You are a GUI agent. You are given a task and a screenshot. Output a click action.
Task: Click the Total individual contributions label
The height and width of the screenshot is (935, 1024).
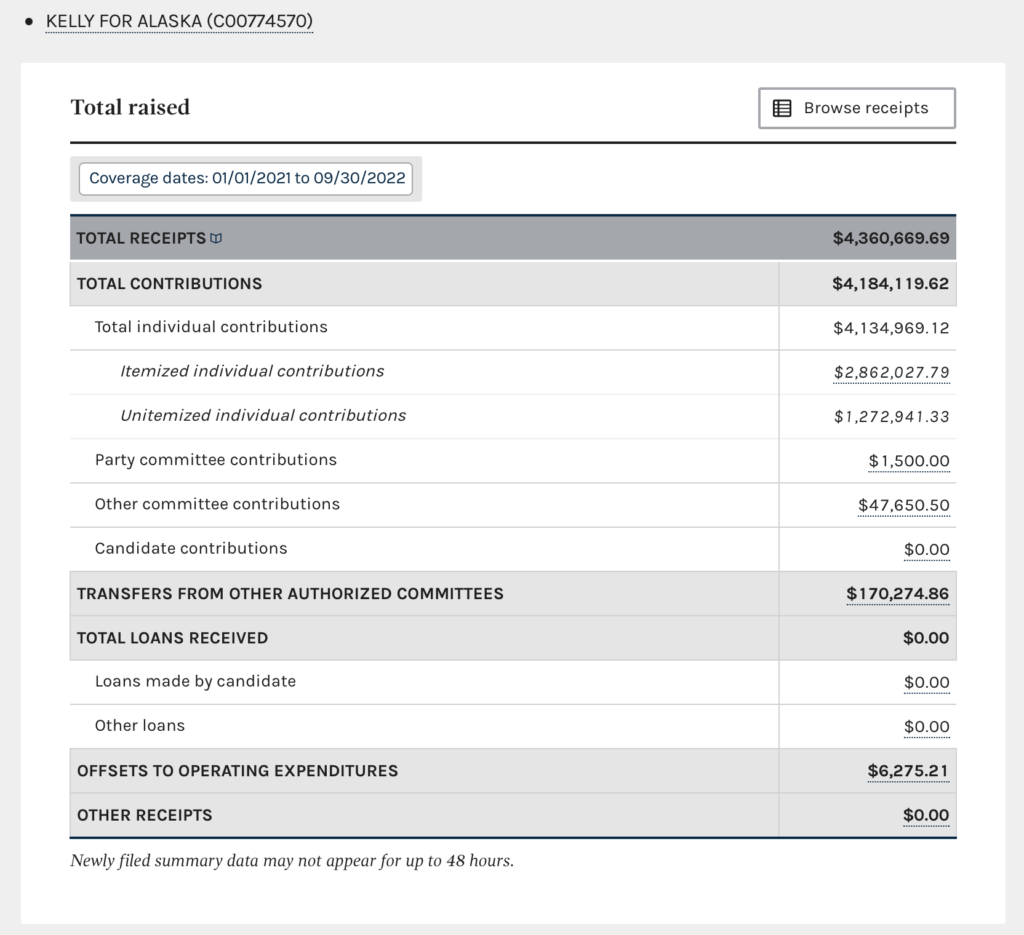[x=211, y=327]
